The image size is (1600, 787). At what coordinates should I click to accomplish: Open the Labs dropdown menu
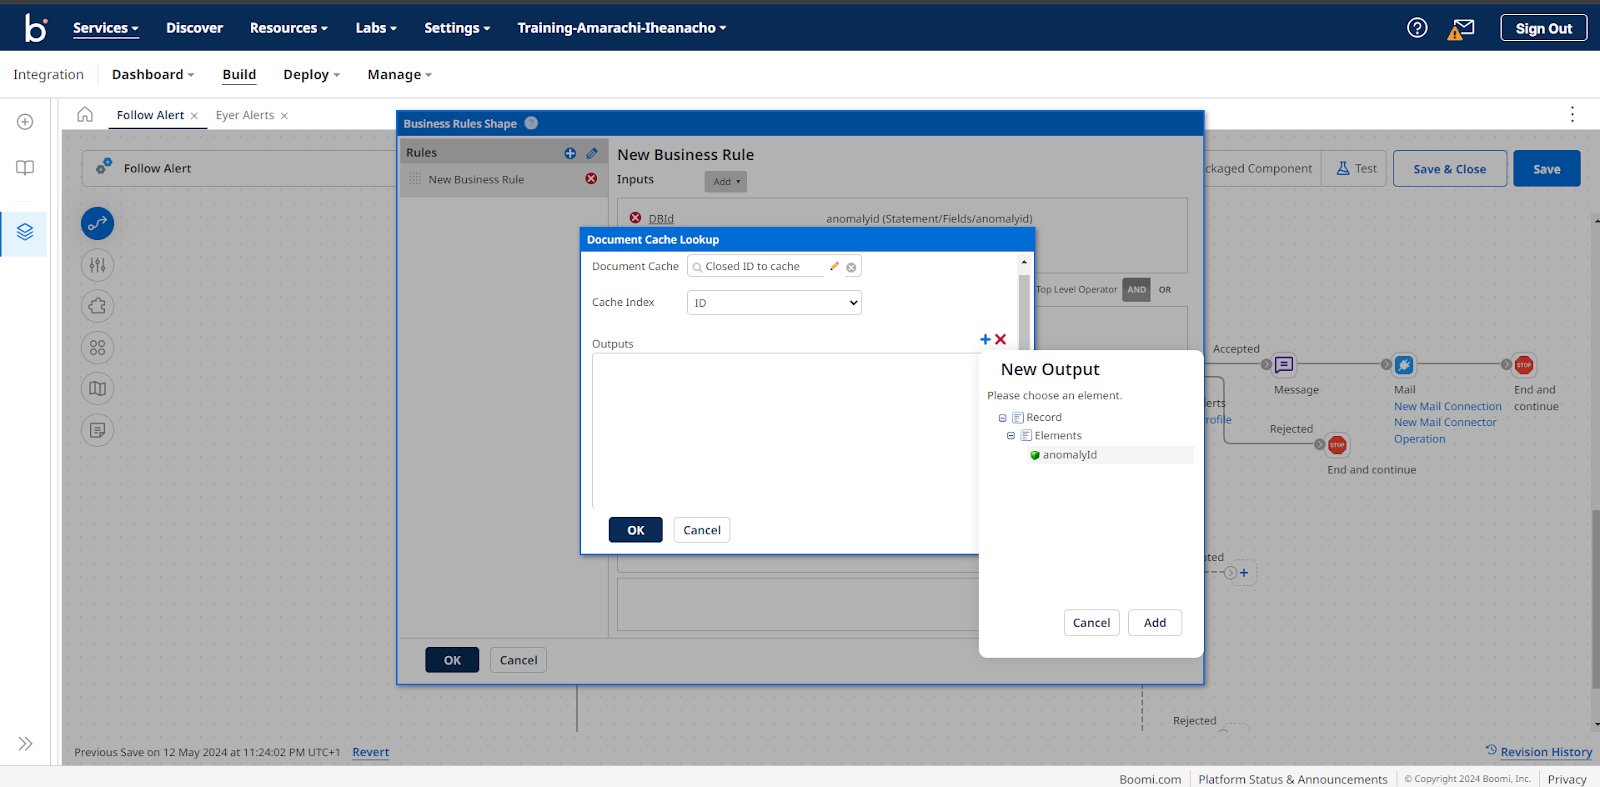point(376,28)
